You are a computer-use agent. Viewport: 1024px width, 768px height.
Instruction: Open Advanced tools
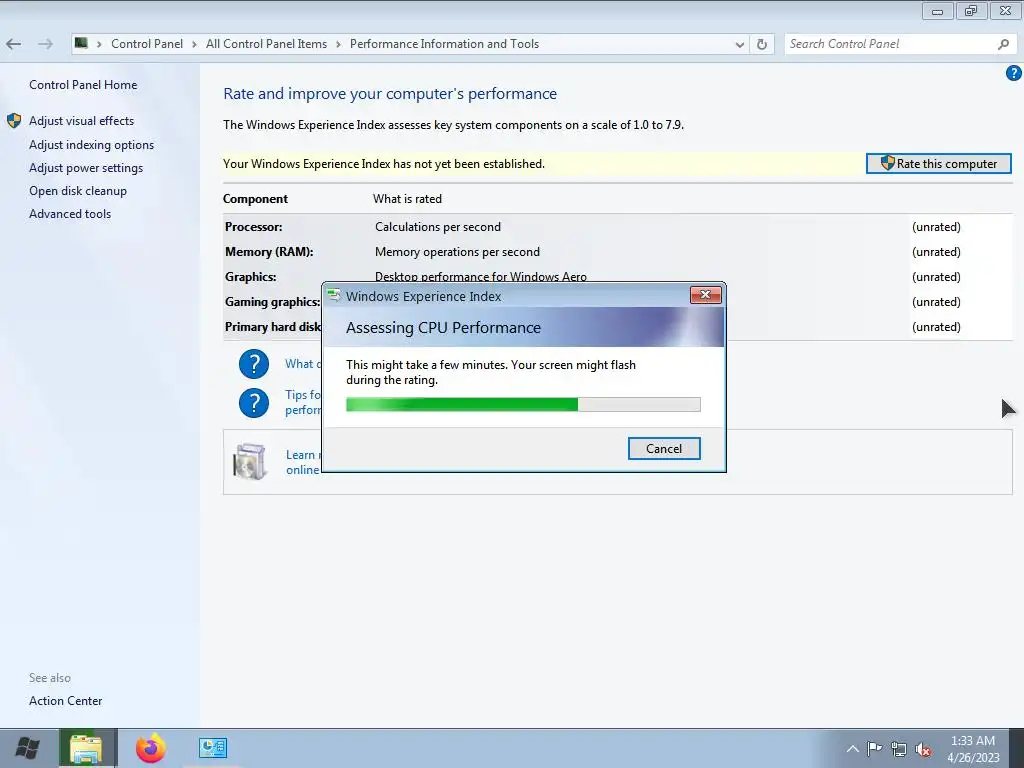pyautogui.click(x=70, y=214)
